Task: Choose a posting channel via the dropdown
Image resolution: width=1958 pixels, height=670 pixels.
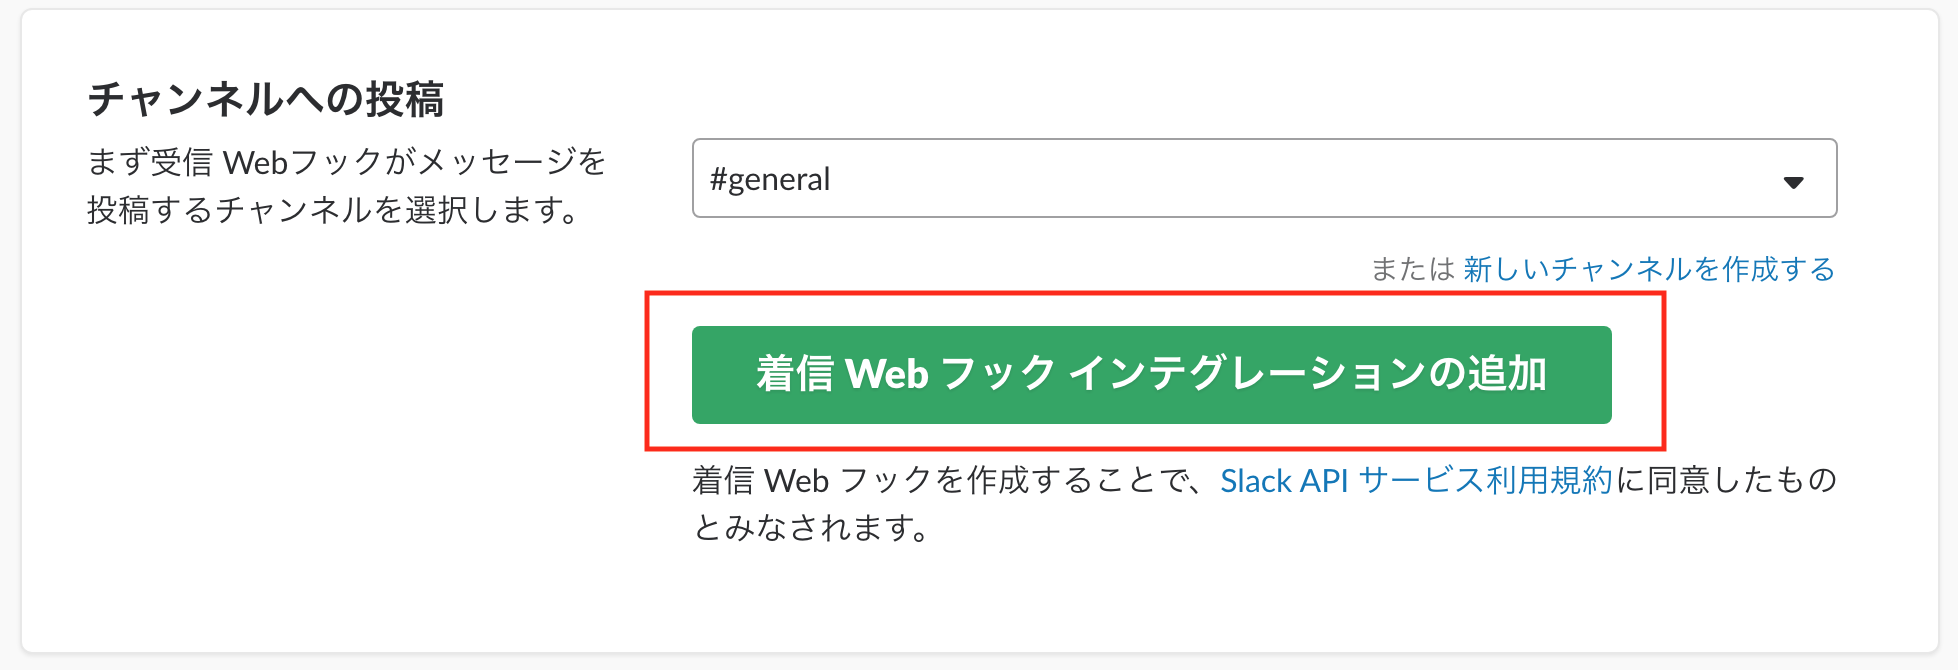Action: 1265,180
